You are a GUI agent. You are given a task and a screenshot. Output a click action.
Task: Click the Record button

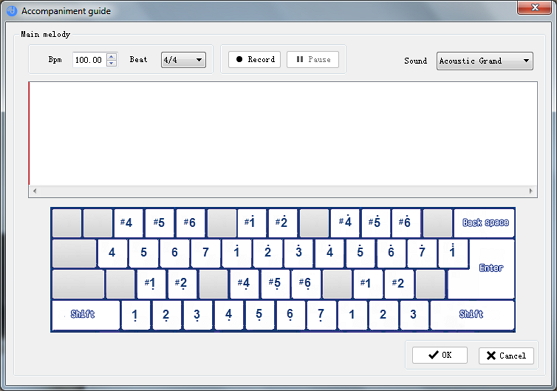tap(254, 59)
